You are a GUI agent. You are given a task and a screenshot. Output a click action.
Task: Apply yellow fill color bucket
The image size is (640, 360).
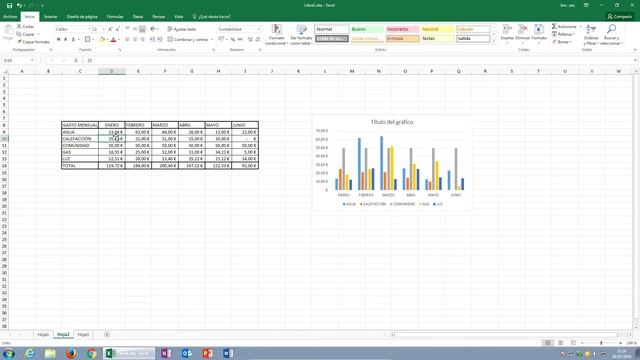tap(102, 40)
